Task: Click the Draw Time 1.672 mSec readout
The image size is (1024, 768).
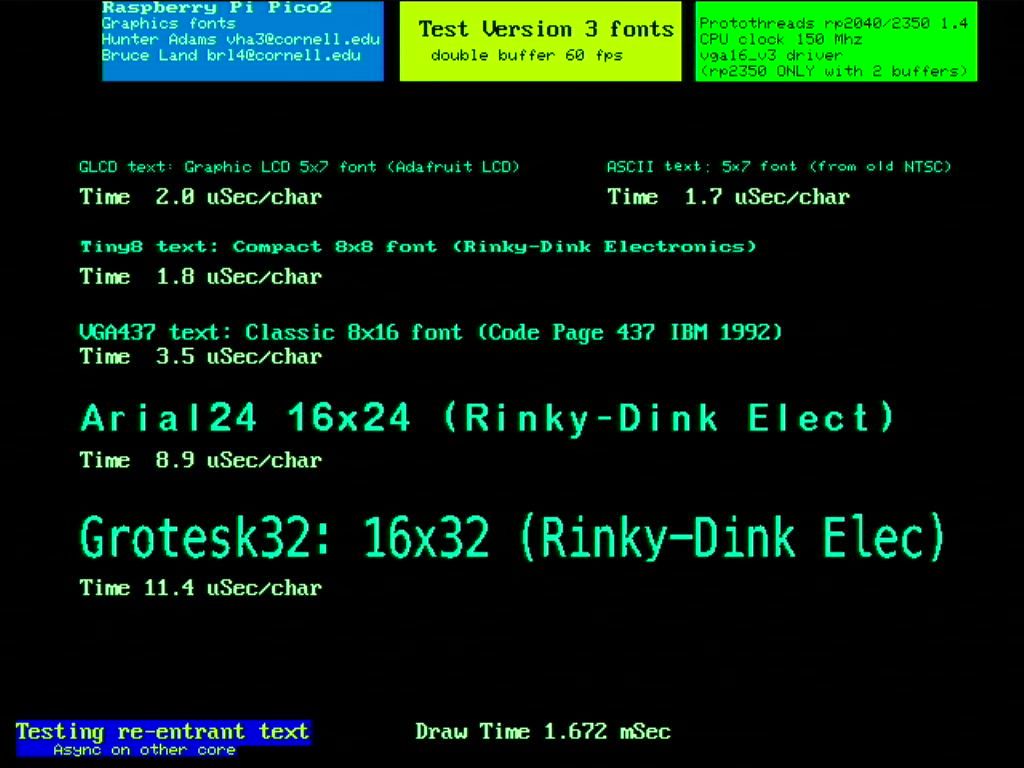Action: pyautogui.click(x=543, y=732)
